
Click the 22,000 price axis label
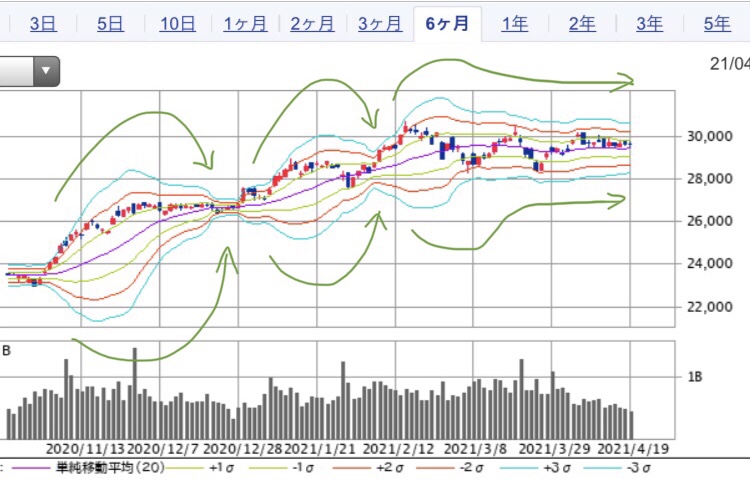[x=709, y=307]
